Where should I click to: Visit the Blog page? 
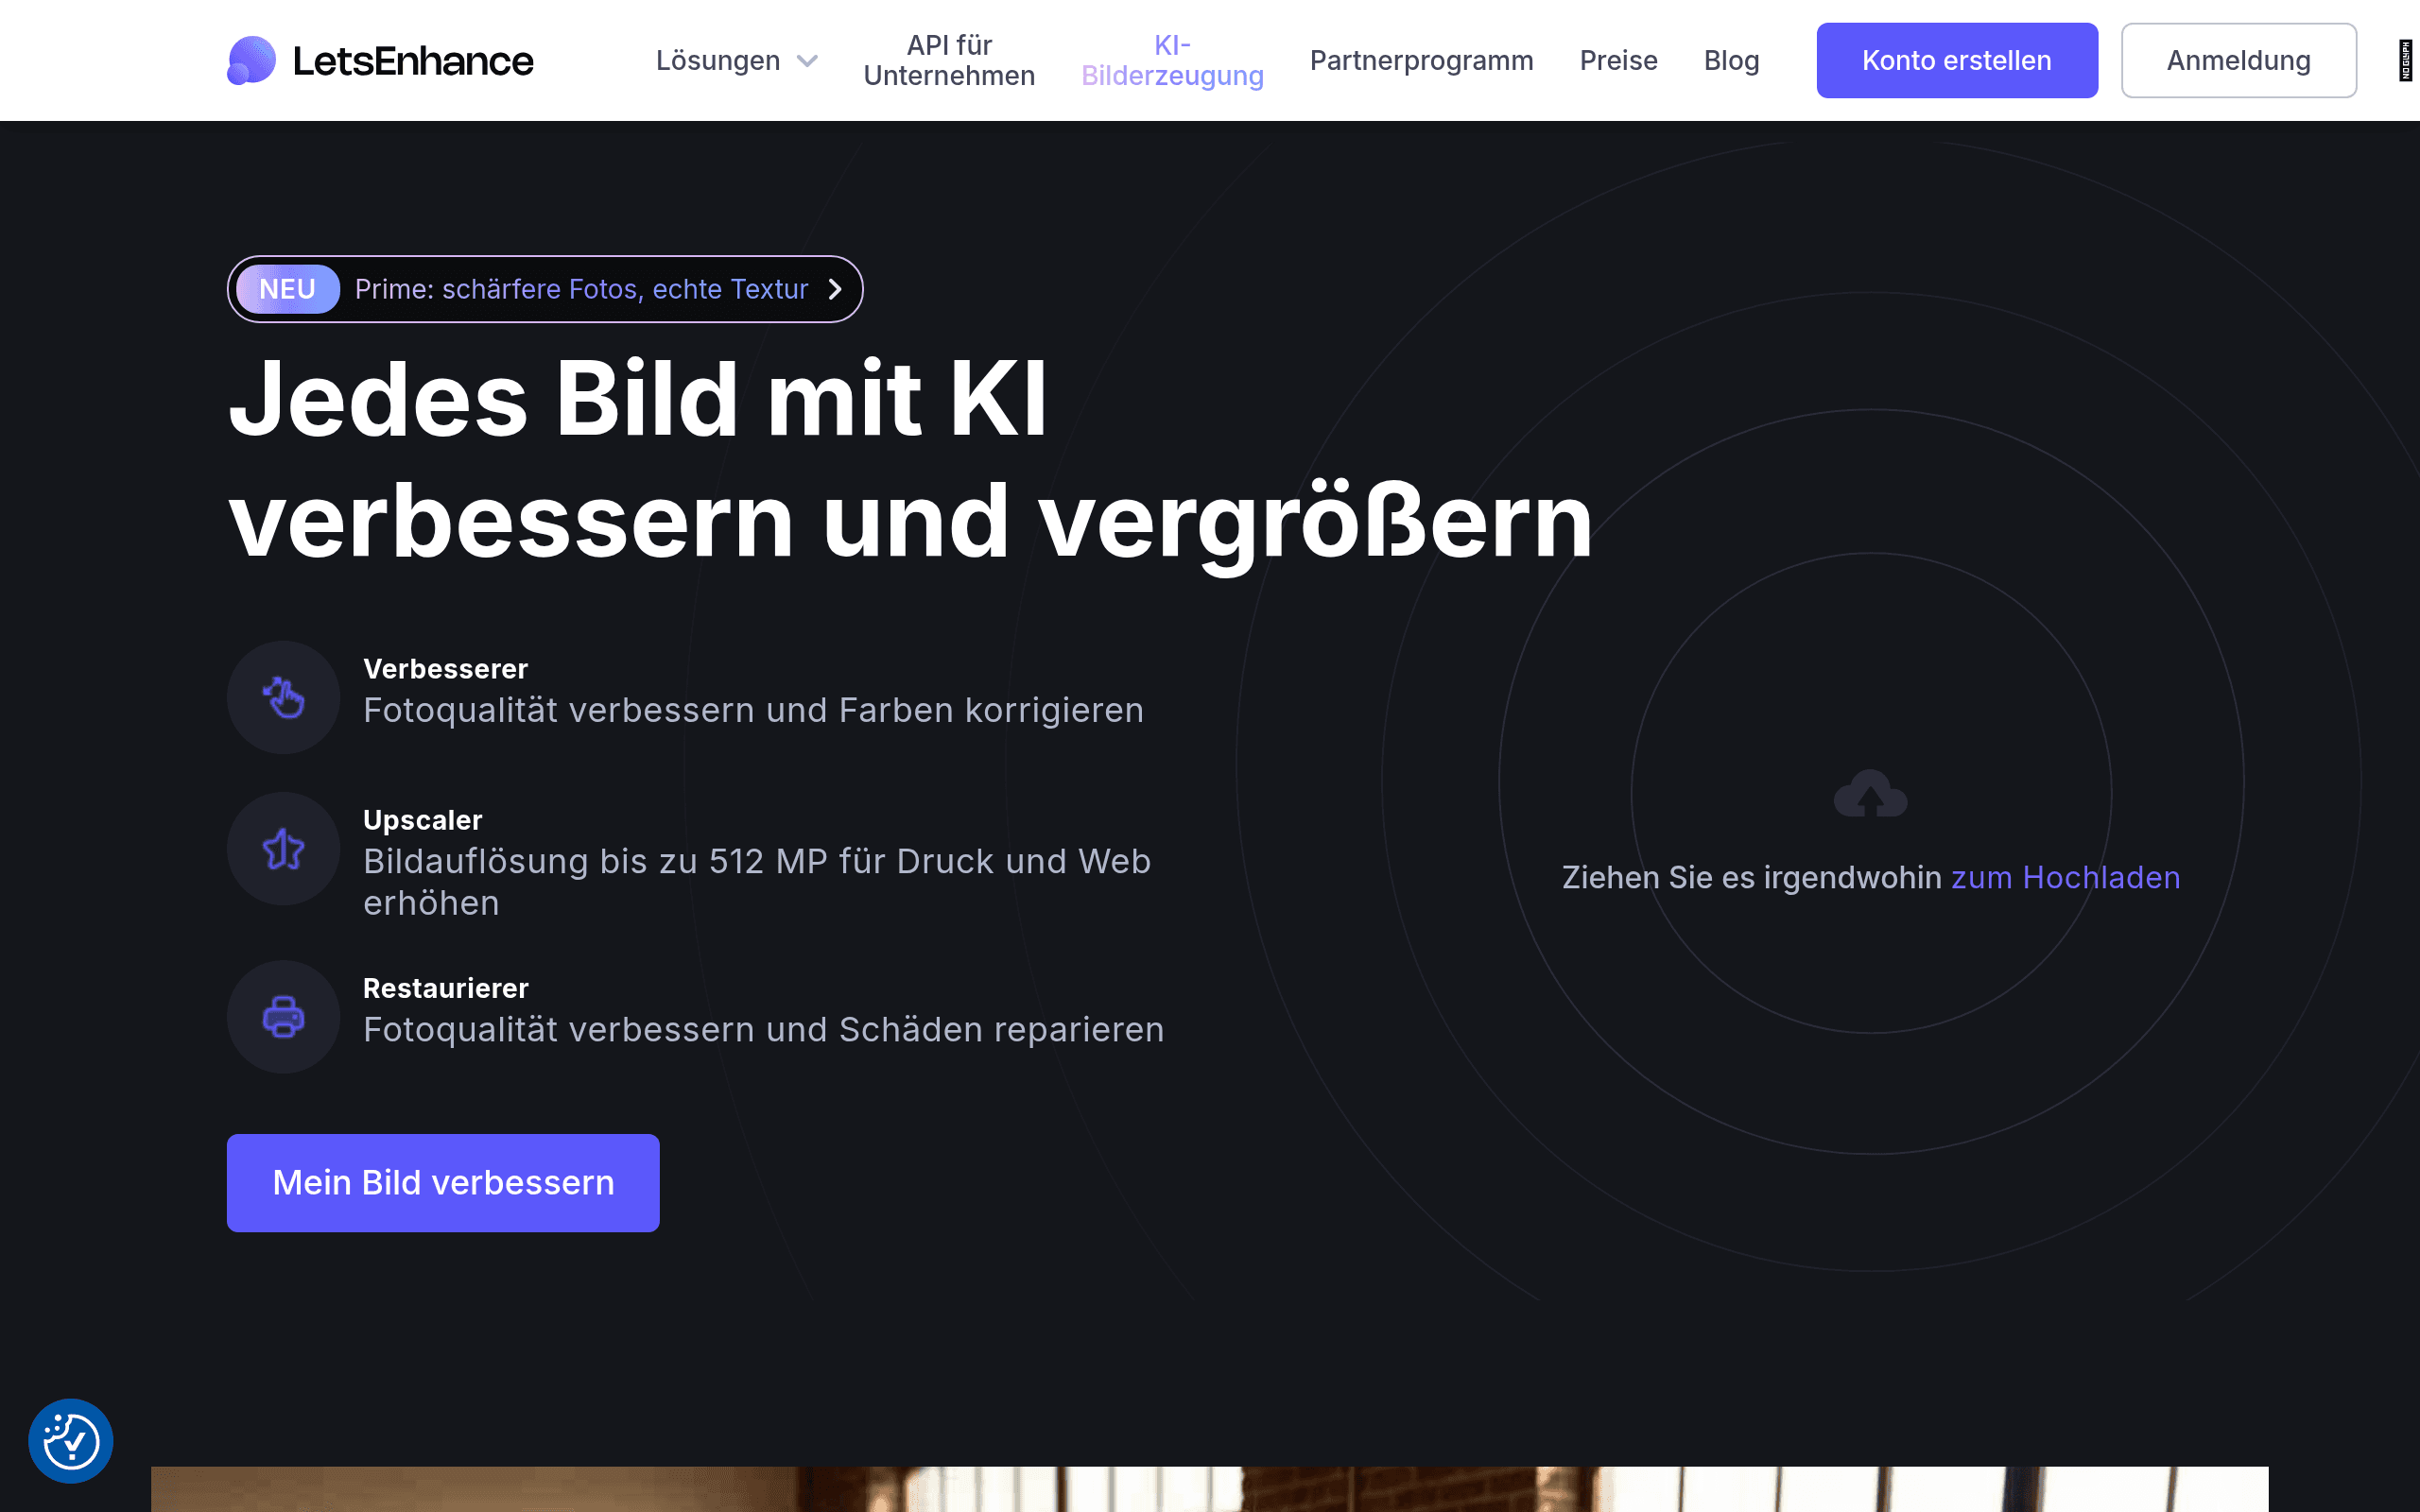coord(1731,61)
